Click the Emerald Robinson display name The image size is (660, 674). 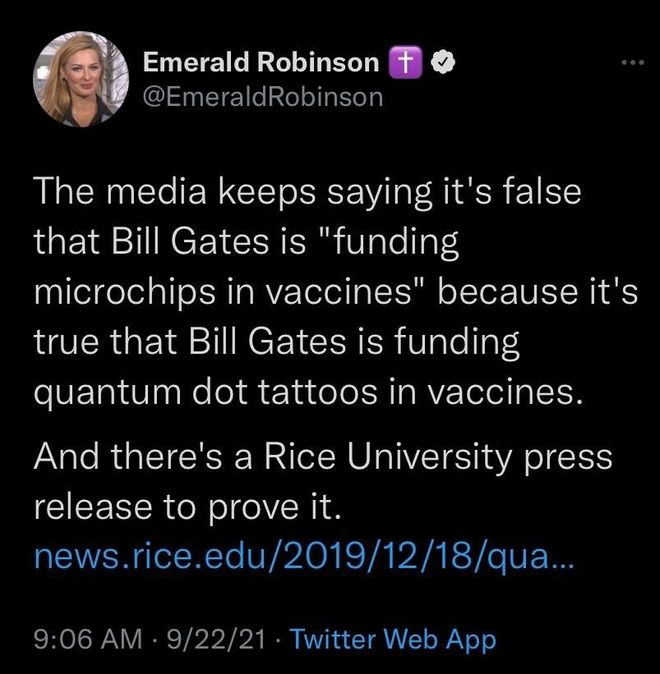[261, 62]
